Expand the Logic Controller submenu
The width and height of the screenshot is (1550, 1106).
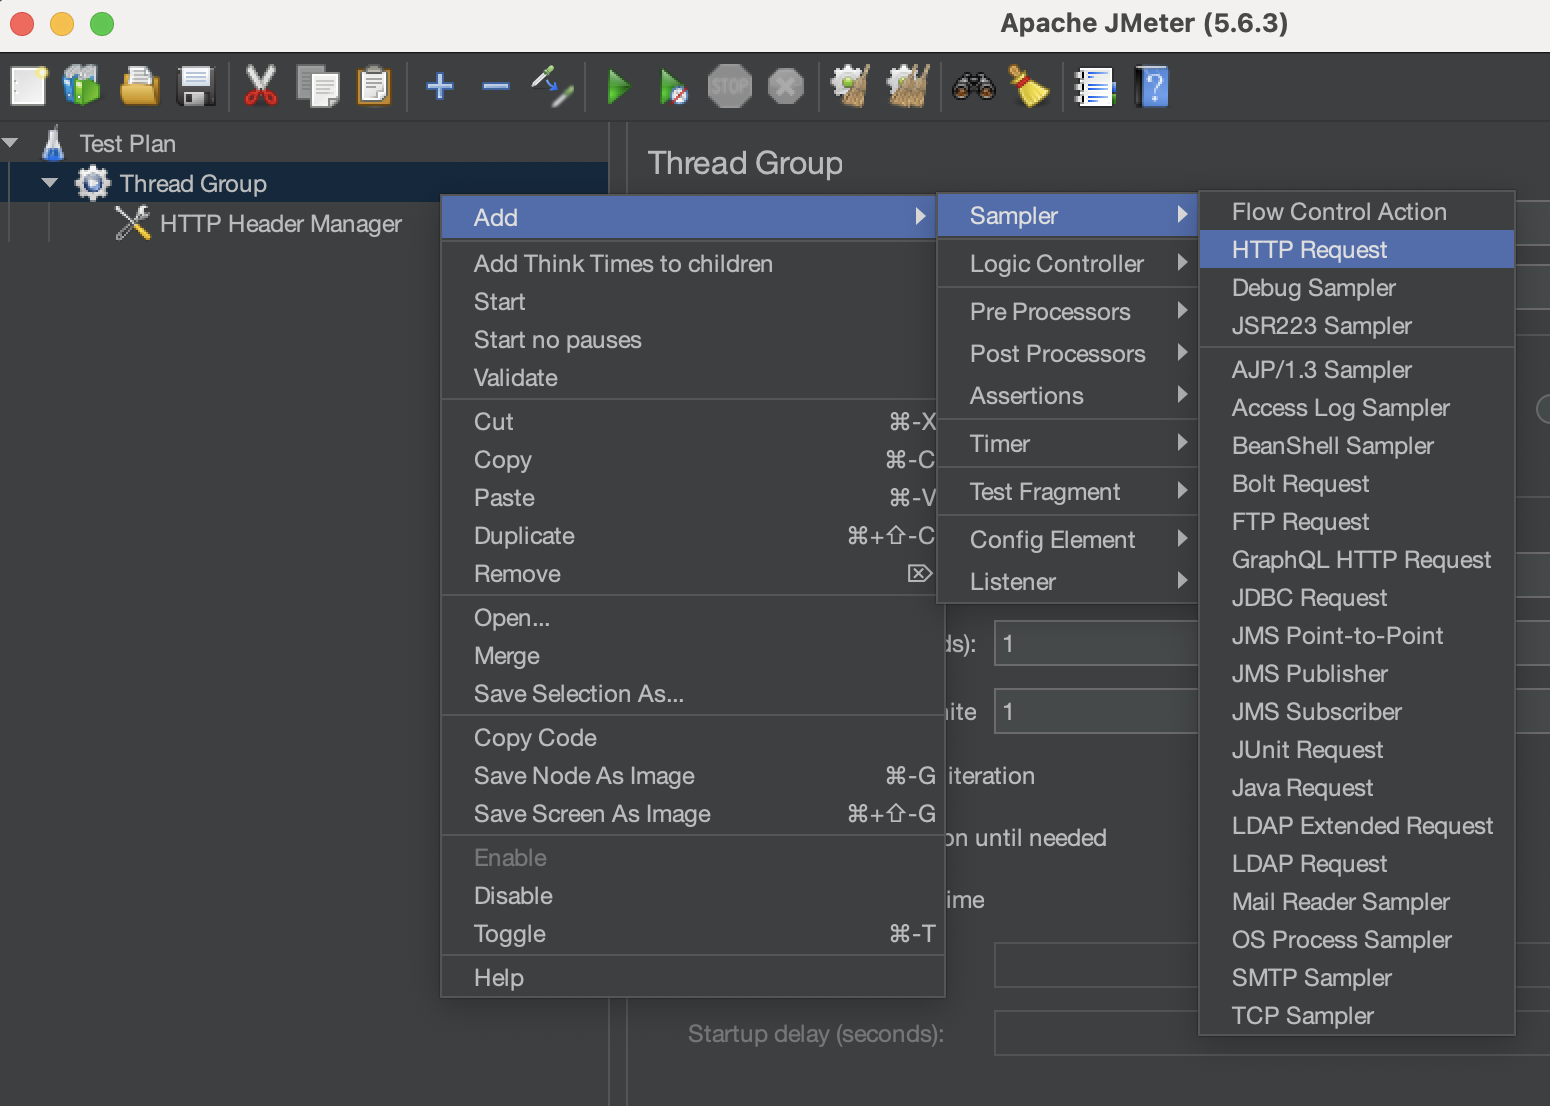click(x=1066, y=263)
